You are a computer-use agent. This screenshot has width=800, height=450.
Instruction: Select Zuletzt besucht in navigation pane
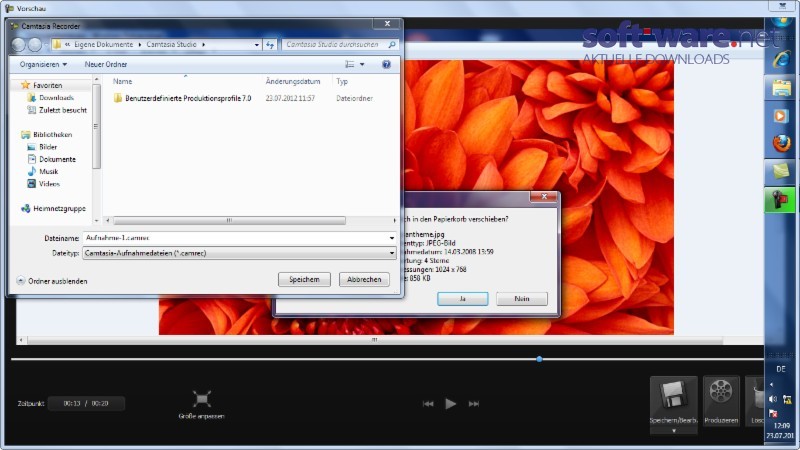coord(63,110)
